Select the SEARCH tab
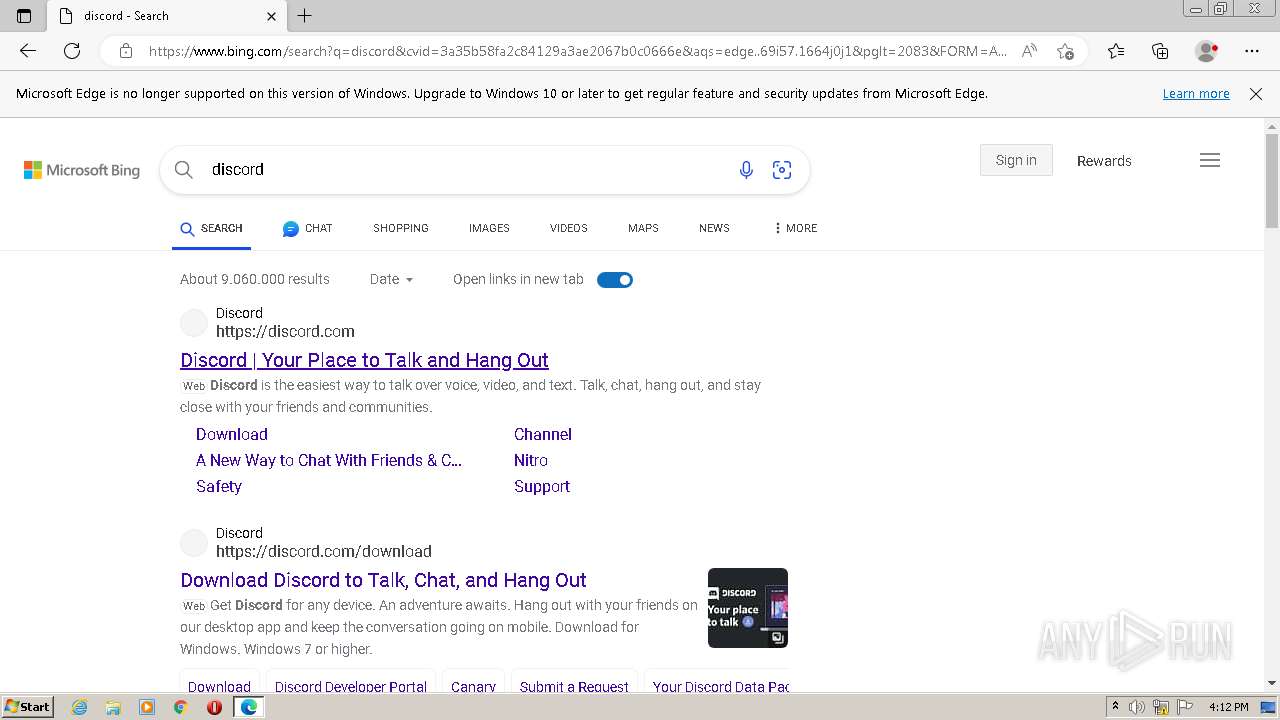This screenshot has width=1280, height=720. (211, 228)
